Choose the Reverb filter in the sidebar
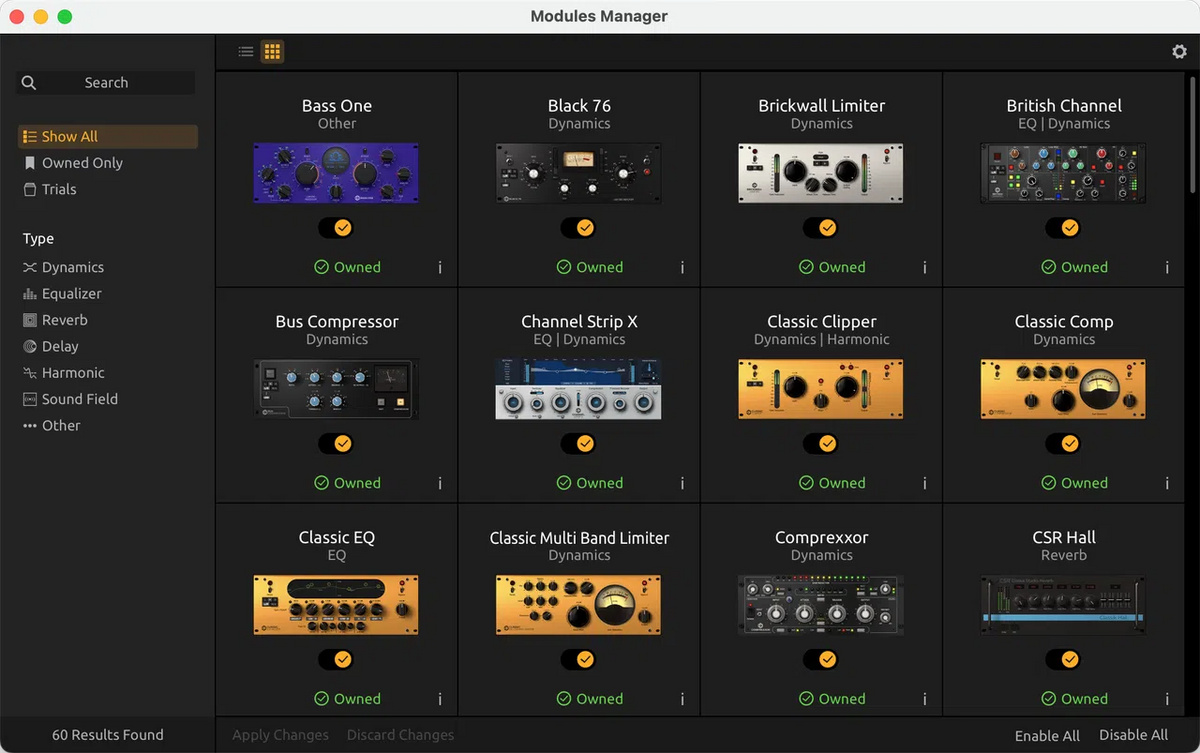1200x753 pixels. (31, 319)
